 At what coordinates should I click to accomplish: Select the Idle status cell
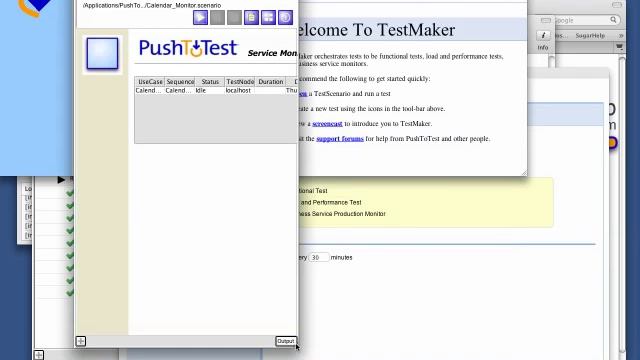click(x=209, y=91)
